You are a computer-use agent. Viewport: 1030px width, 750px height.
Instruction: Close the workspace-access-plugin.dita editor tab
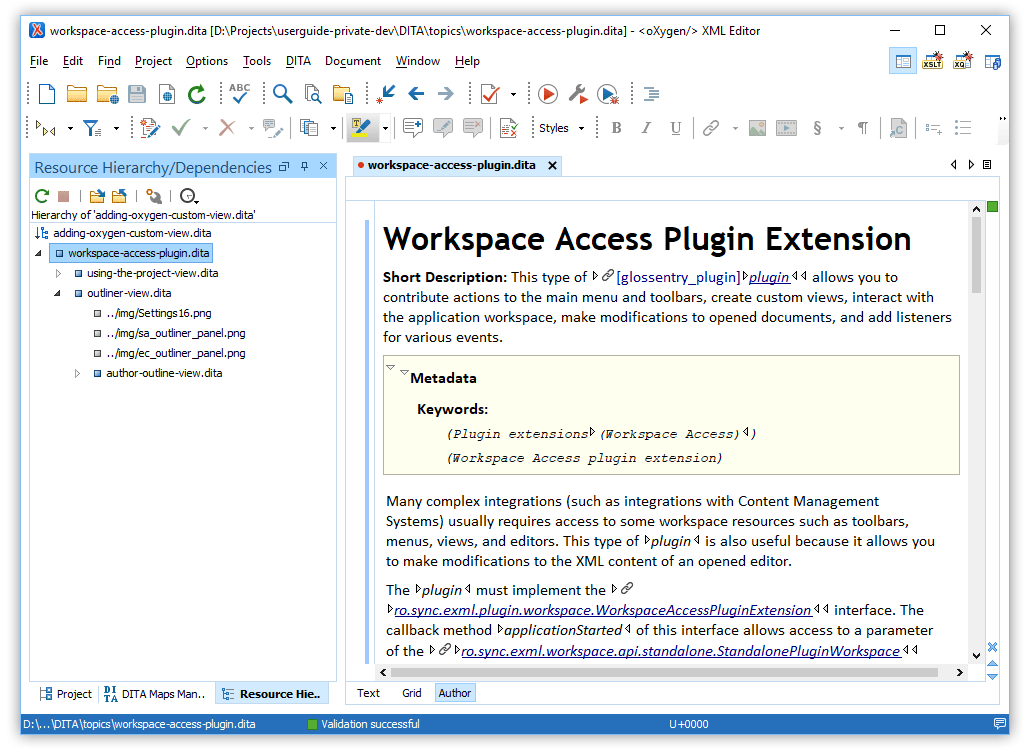click(552, 165)
